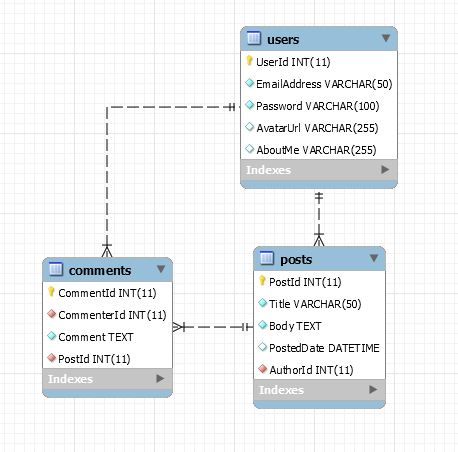Click the Title column diamond icon

tap(263, 303)
